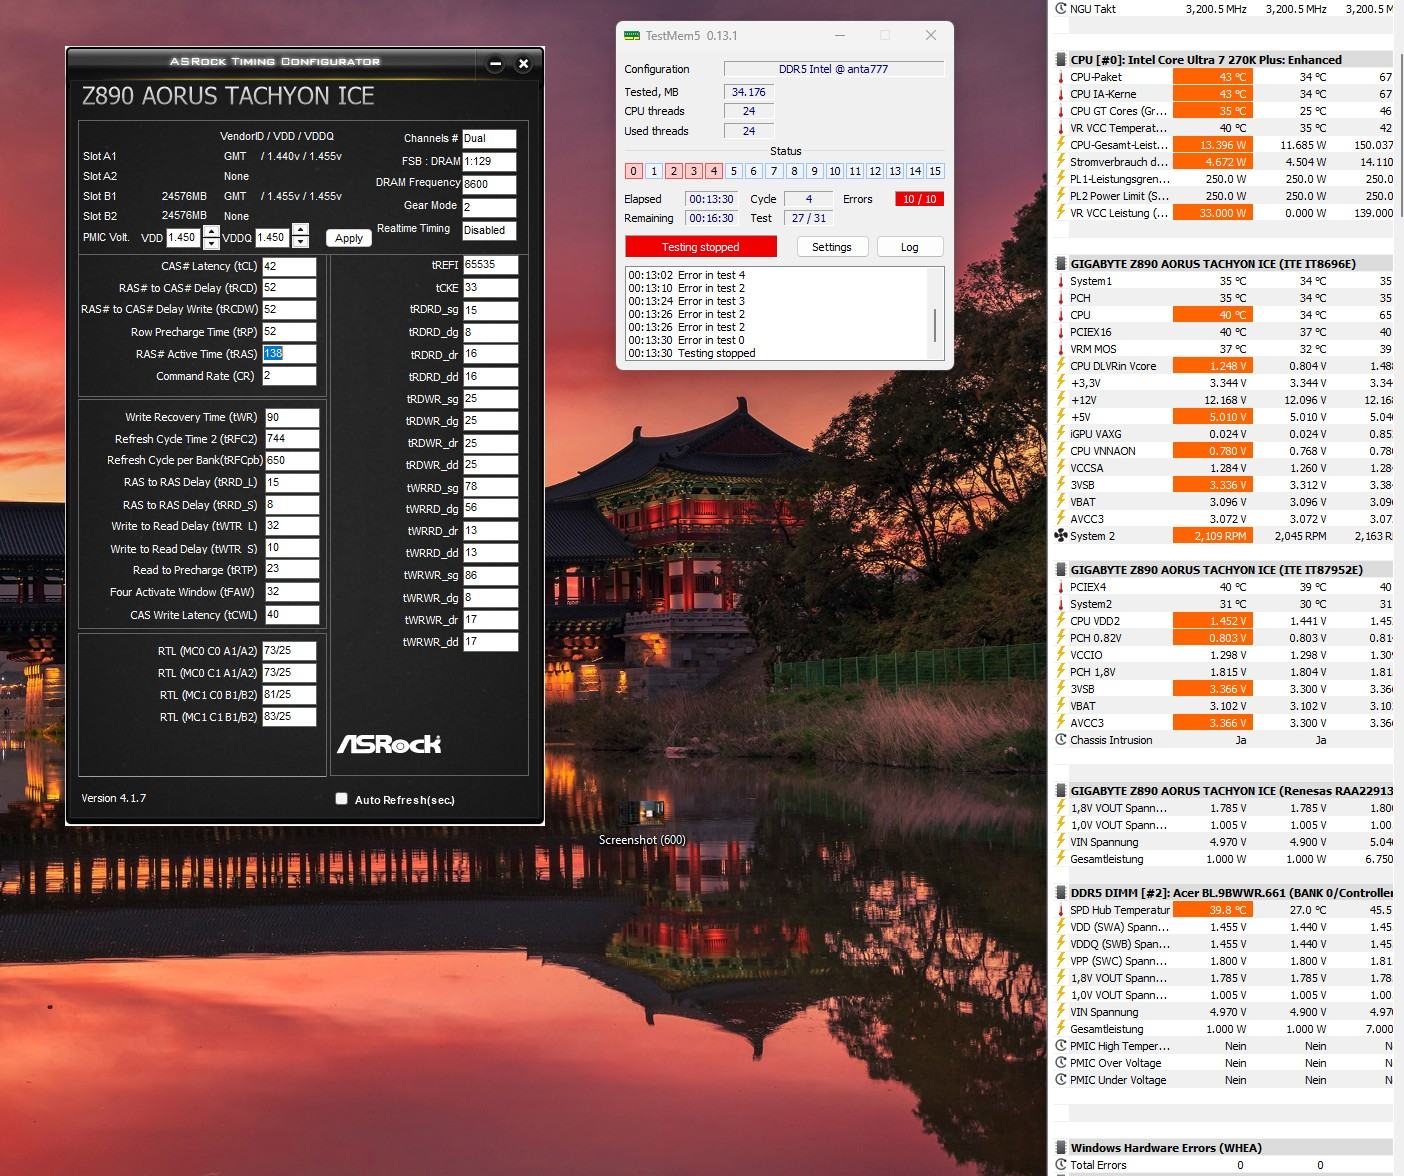
Task: Click the CPU DLVRin Vcore voltage icon
Action: click(x=1061, y=366)
